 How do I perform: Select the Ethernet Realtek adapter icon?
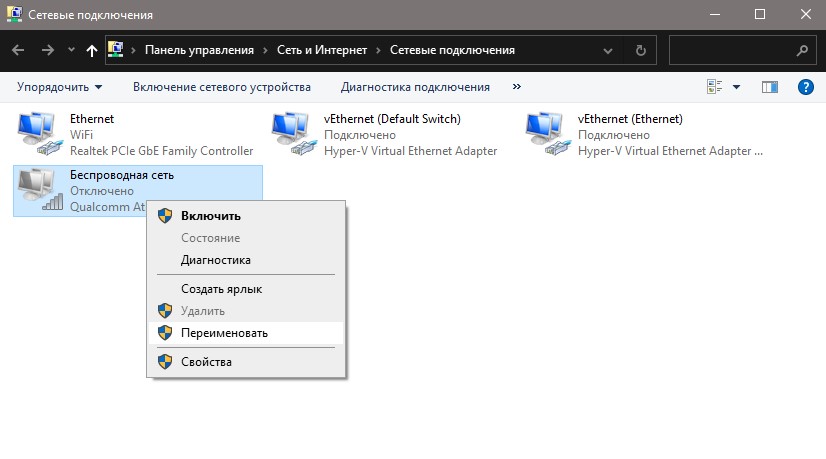tap(40, 134)
